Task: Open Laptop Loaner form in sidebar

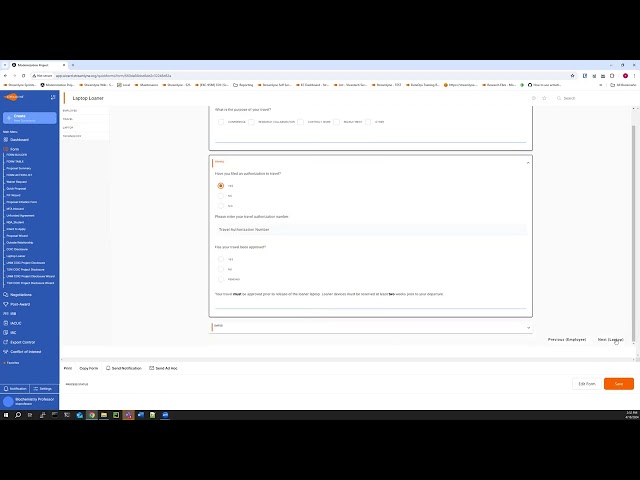Action: (16, 256)
